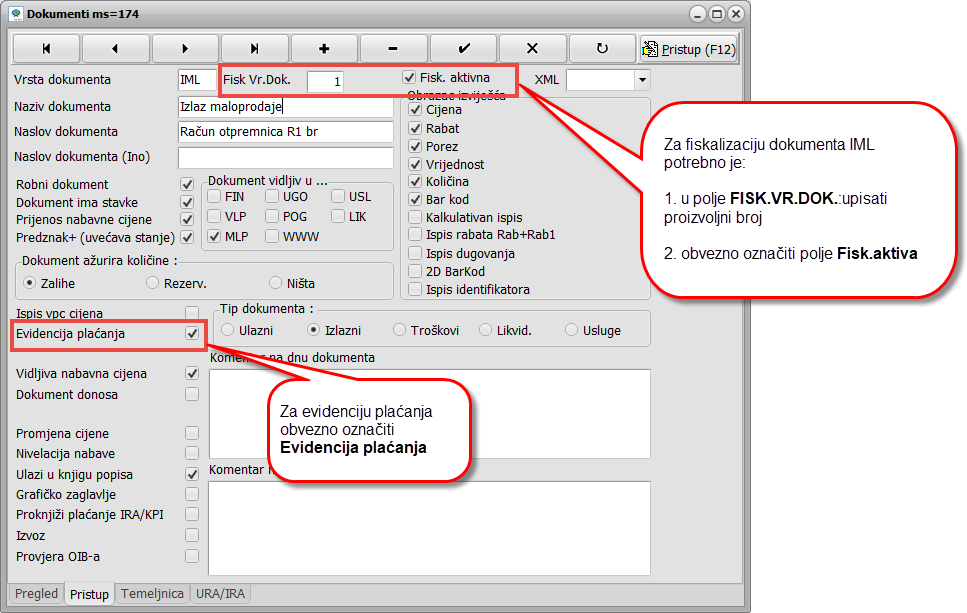
Task: Toggle the Količina checkbox
Action: click(x=415, y=181)
